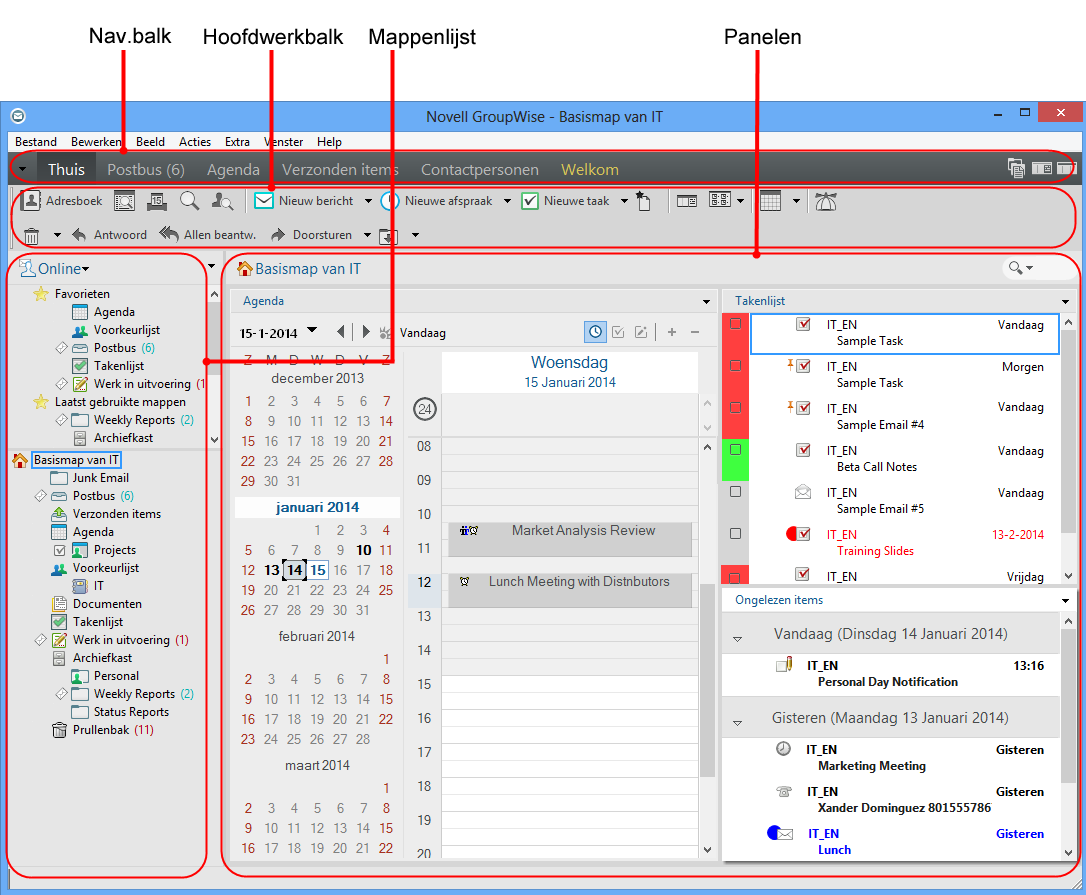This screenshot has height=895, width=1086.
Task: Click the umbrella vacation rule icon
Action: tap(826, 201)
